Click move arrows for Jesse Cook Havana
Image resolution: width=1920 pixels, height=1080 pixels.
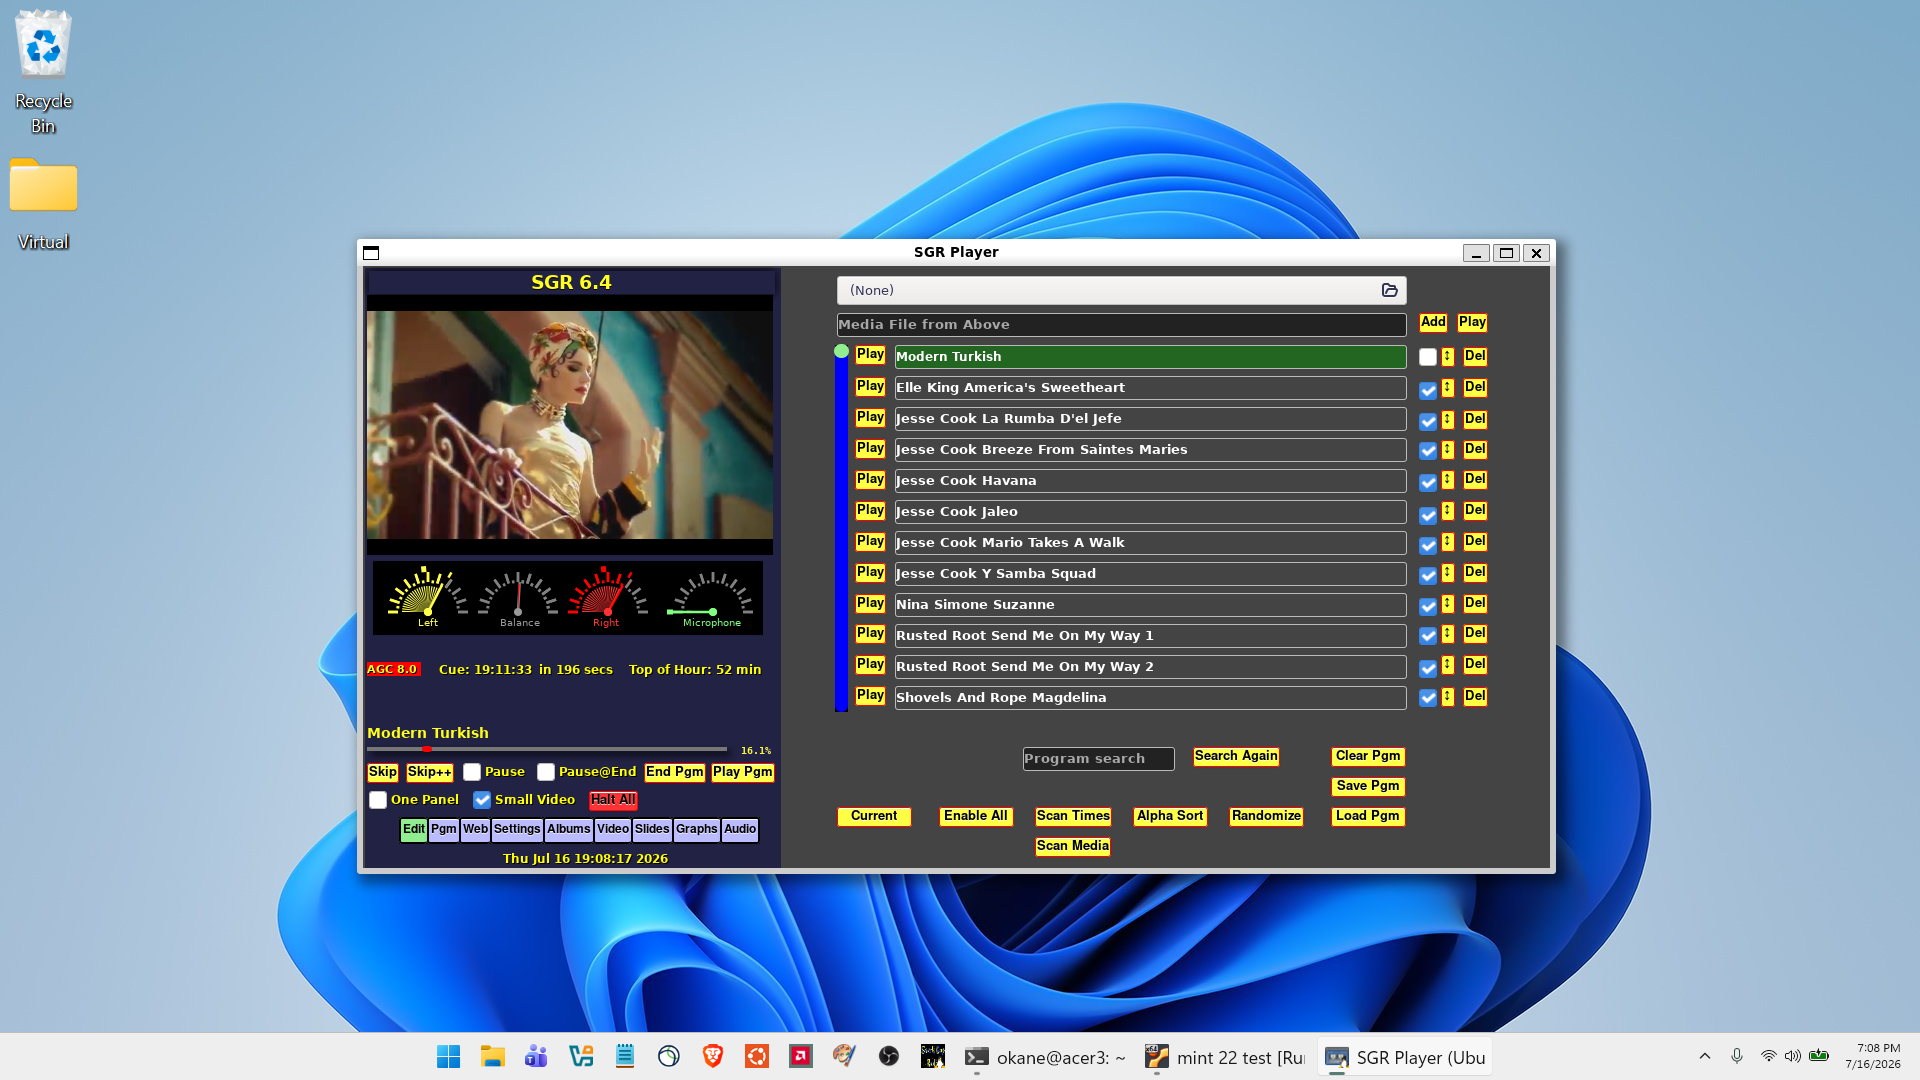[x=1447, y=481]
